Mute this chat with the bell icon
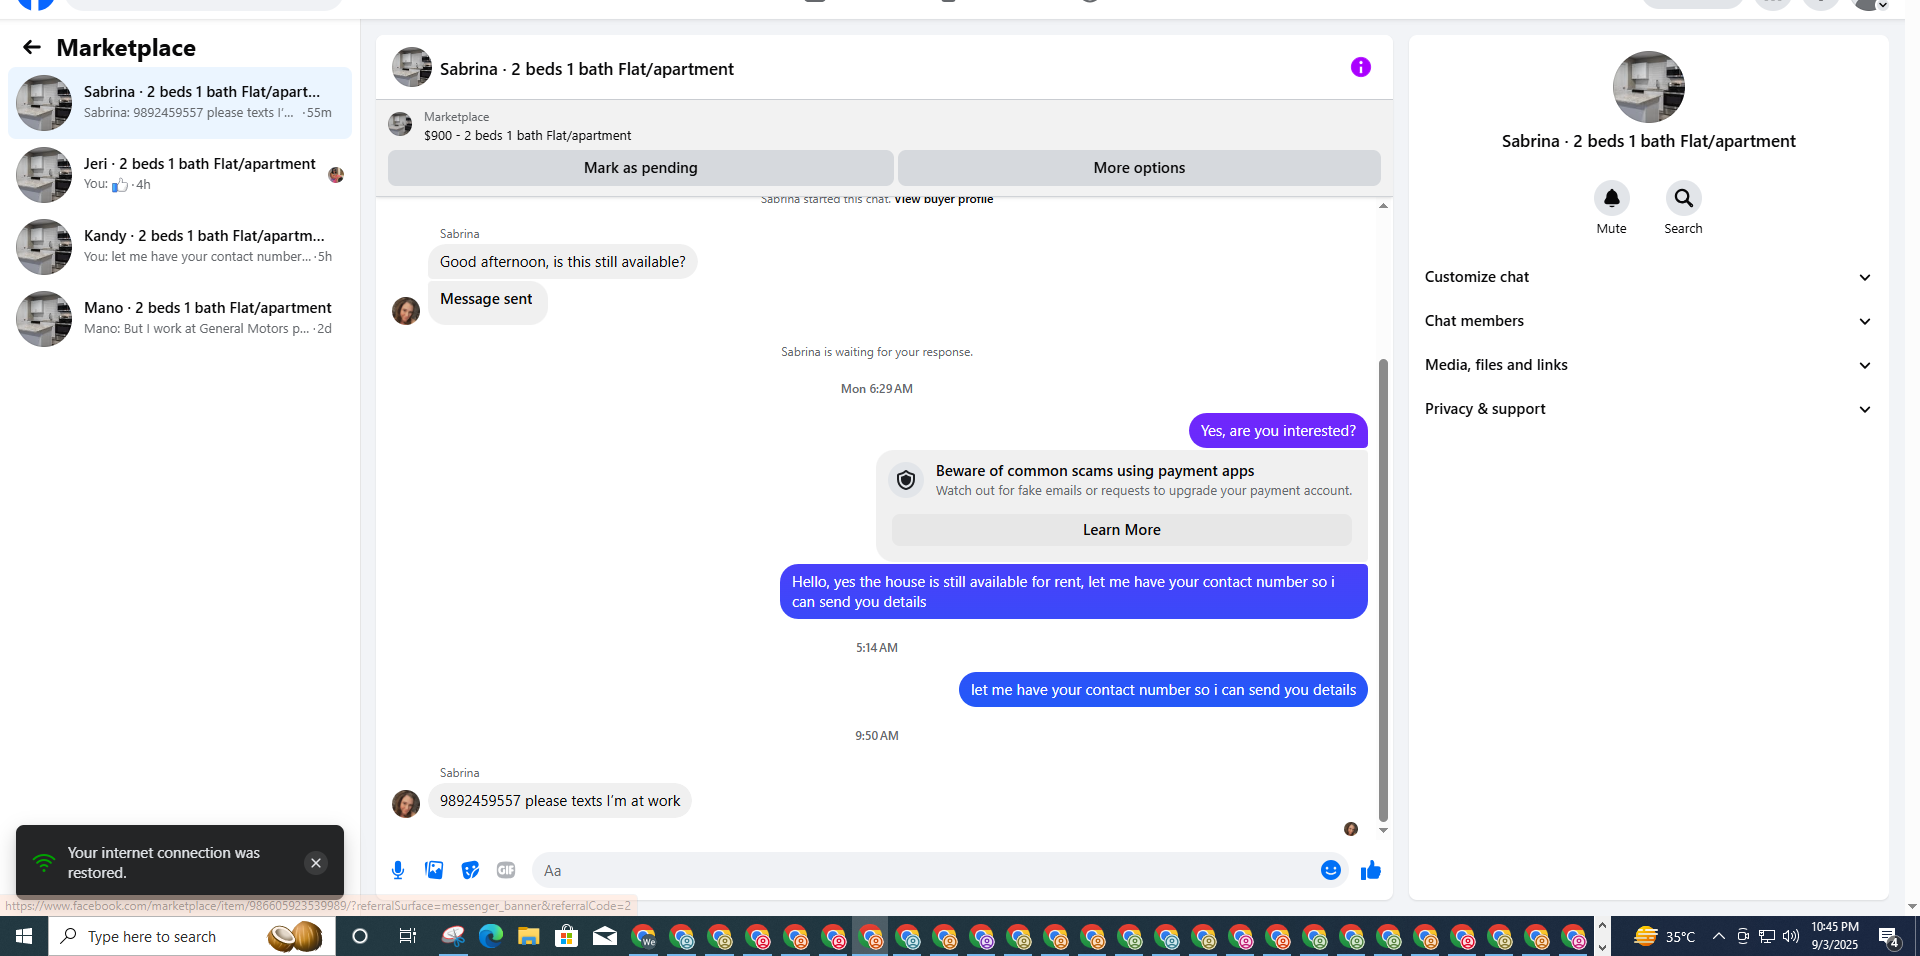The image size is (1920, 956). pyautogui.click(x=1611, y=198)
